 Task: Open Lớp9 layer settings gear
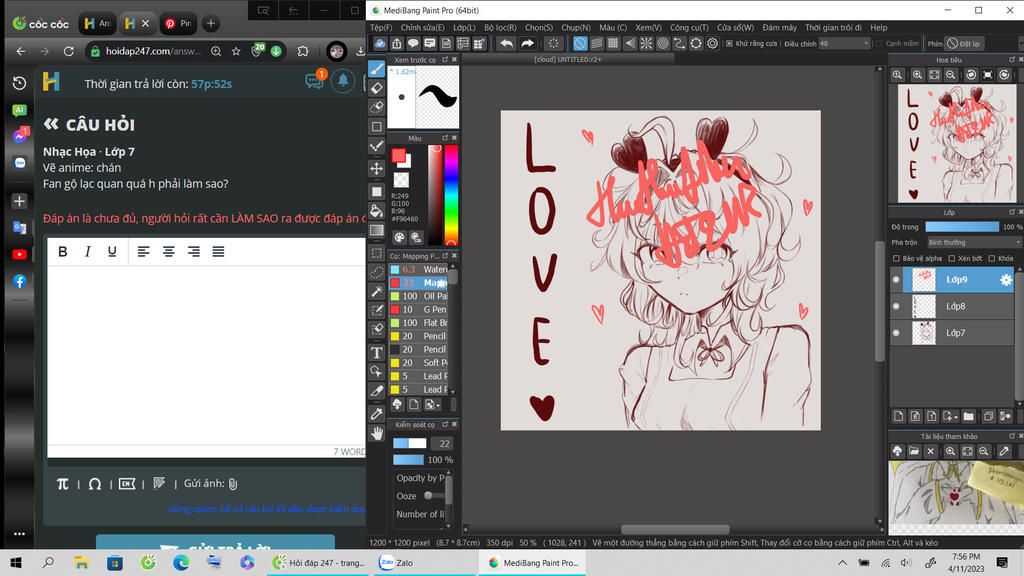click(x=1006, y=280)
